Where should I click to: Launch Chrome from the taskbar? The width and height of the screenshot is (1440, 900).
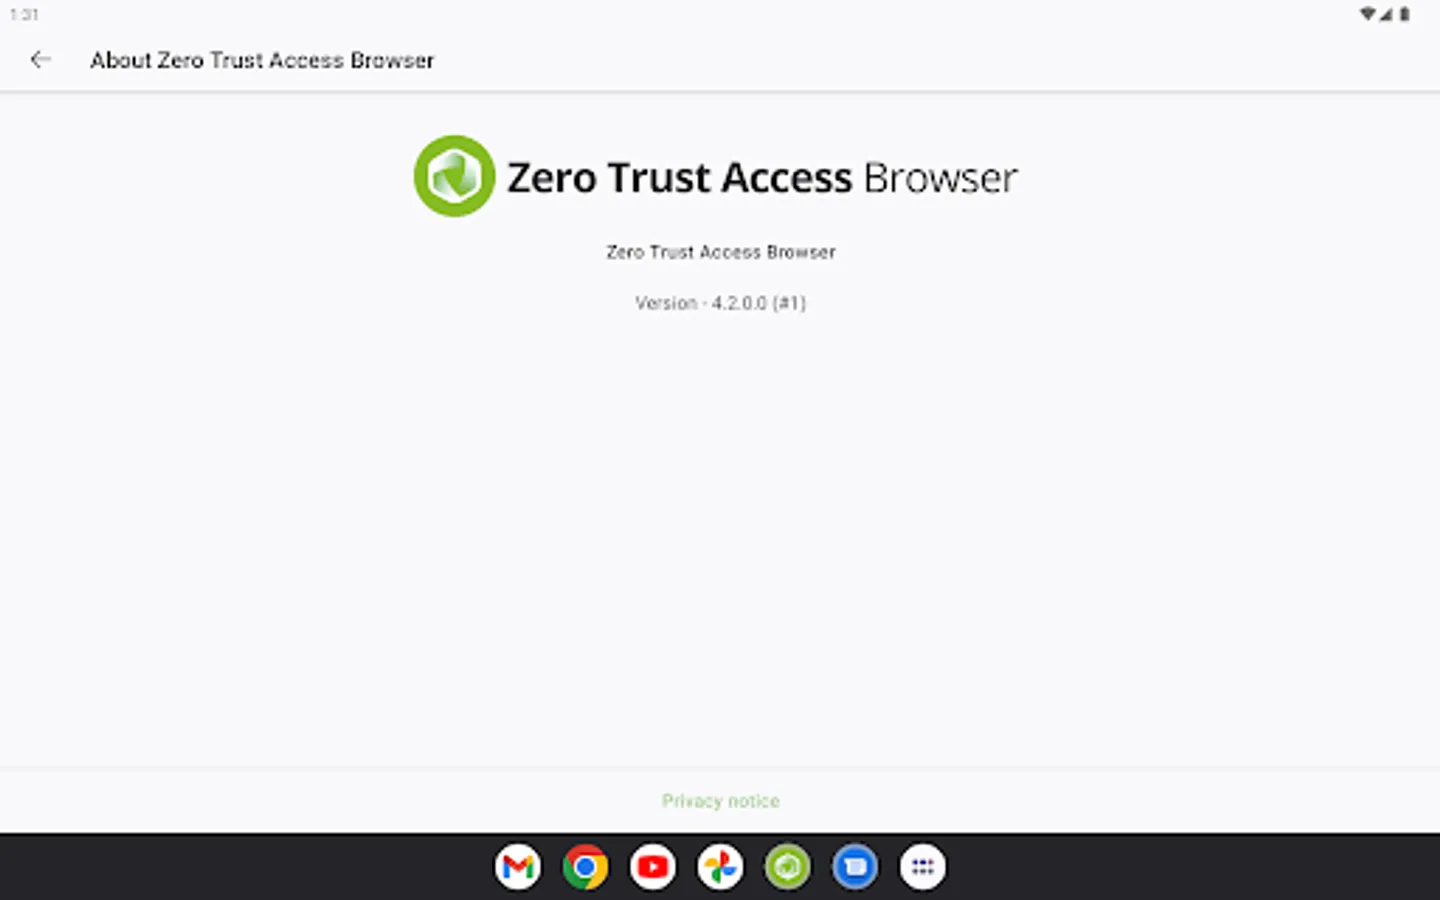click(x=585, y=867)
